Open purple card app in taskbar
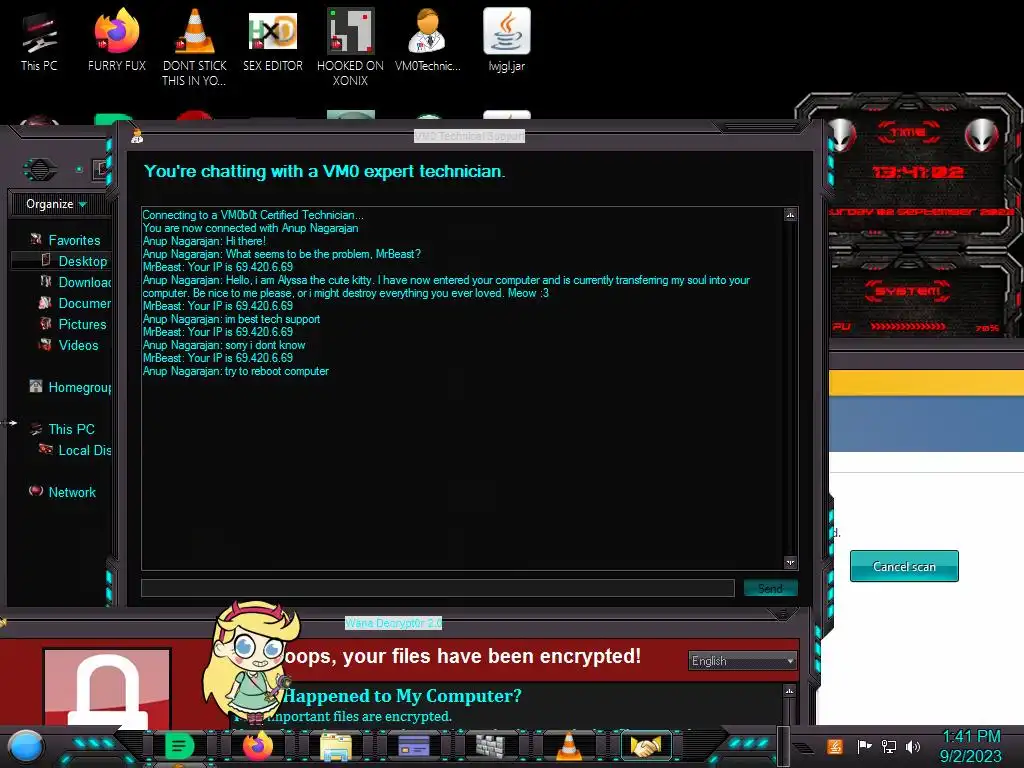The image size is (1024, 768). click(413, 746)
